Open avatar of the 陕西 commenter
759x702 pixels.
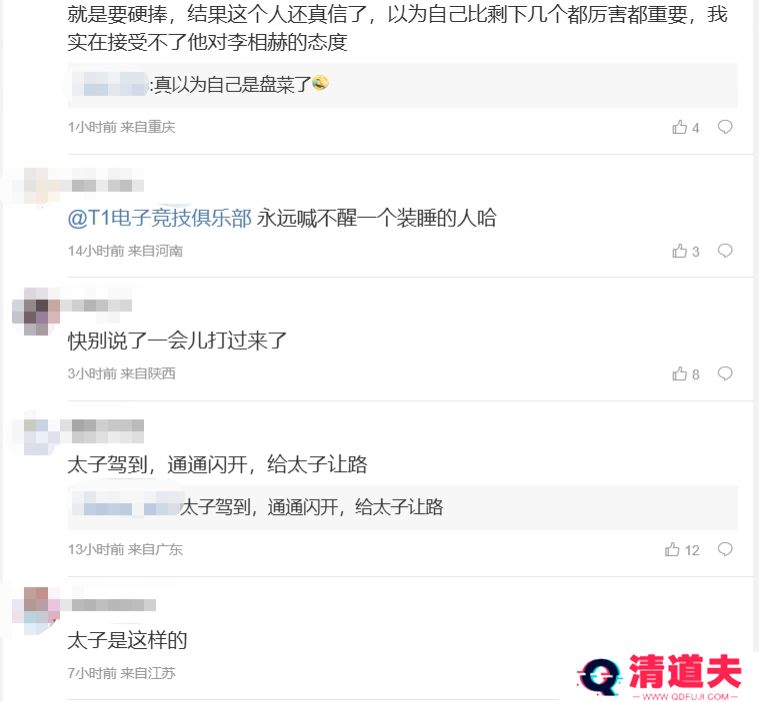[36, 311]
